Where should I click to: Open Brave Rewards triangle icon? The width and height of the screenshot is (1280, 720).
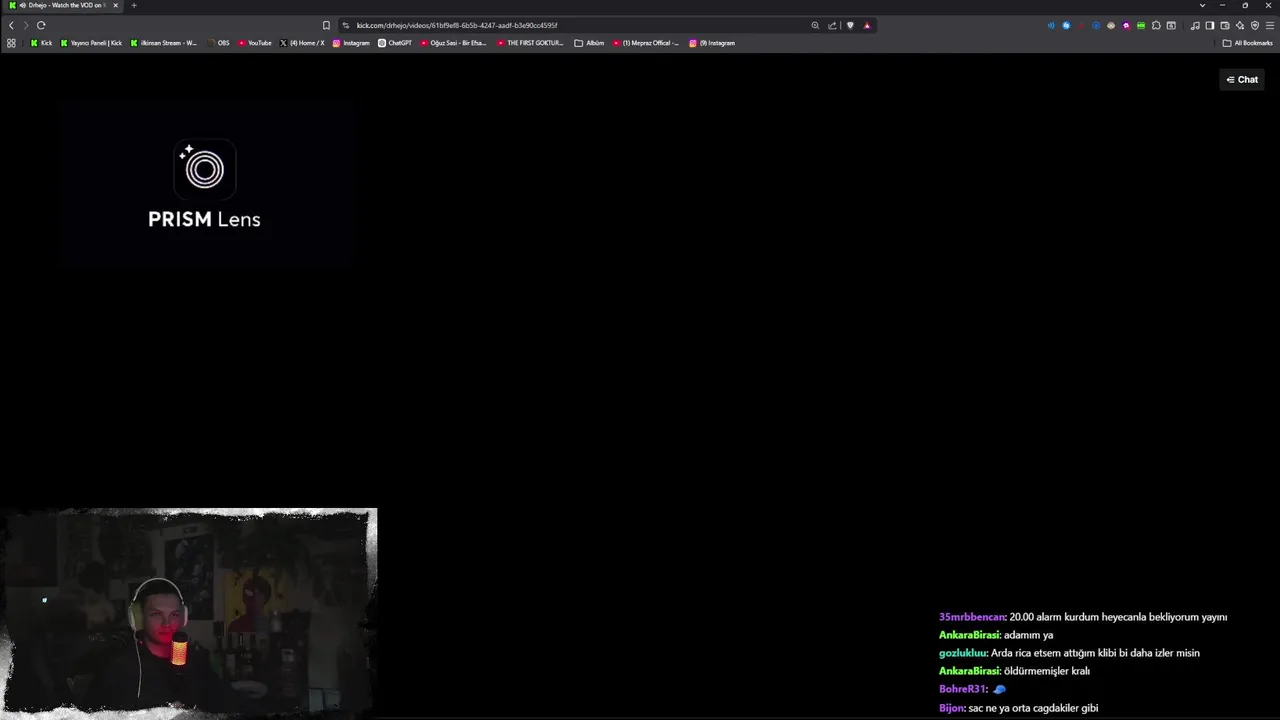[x=867, y=25]
